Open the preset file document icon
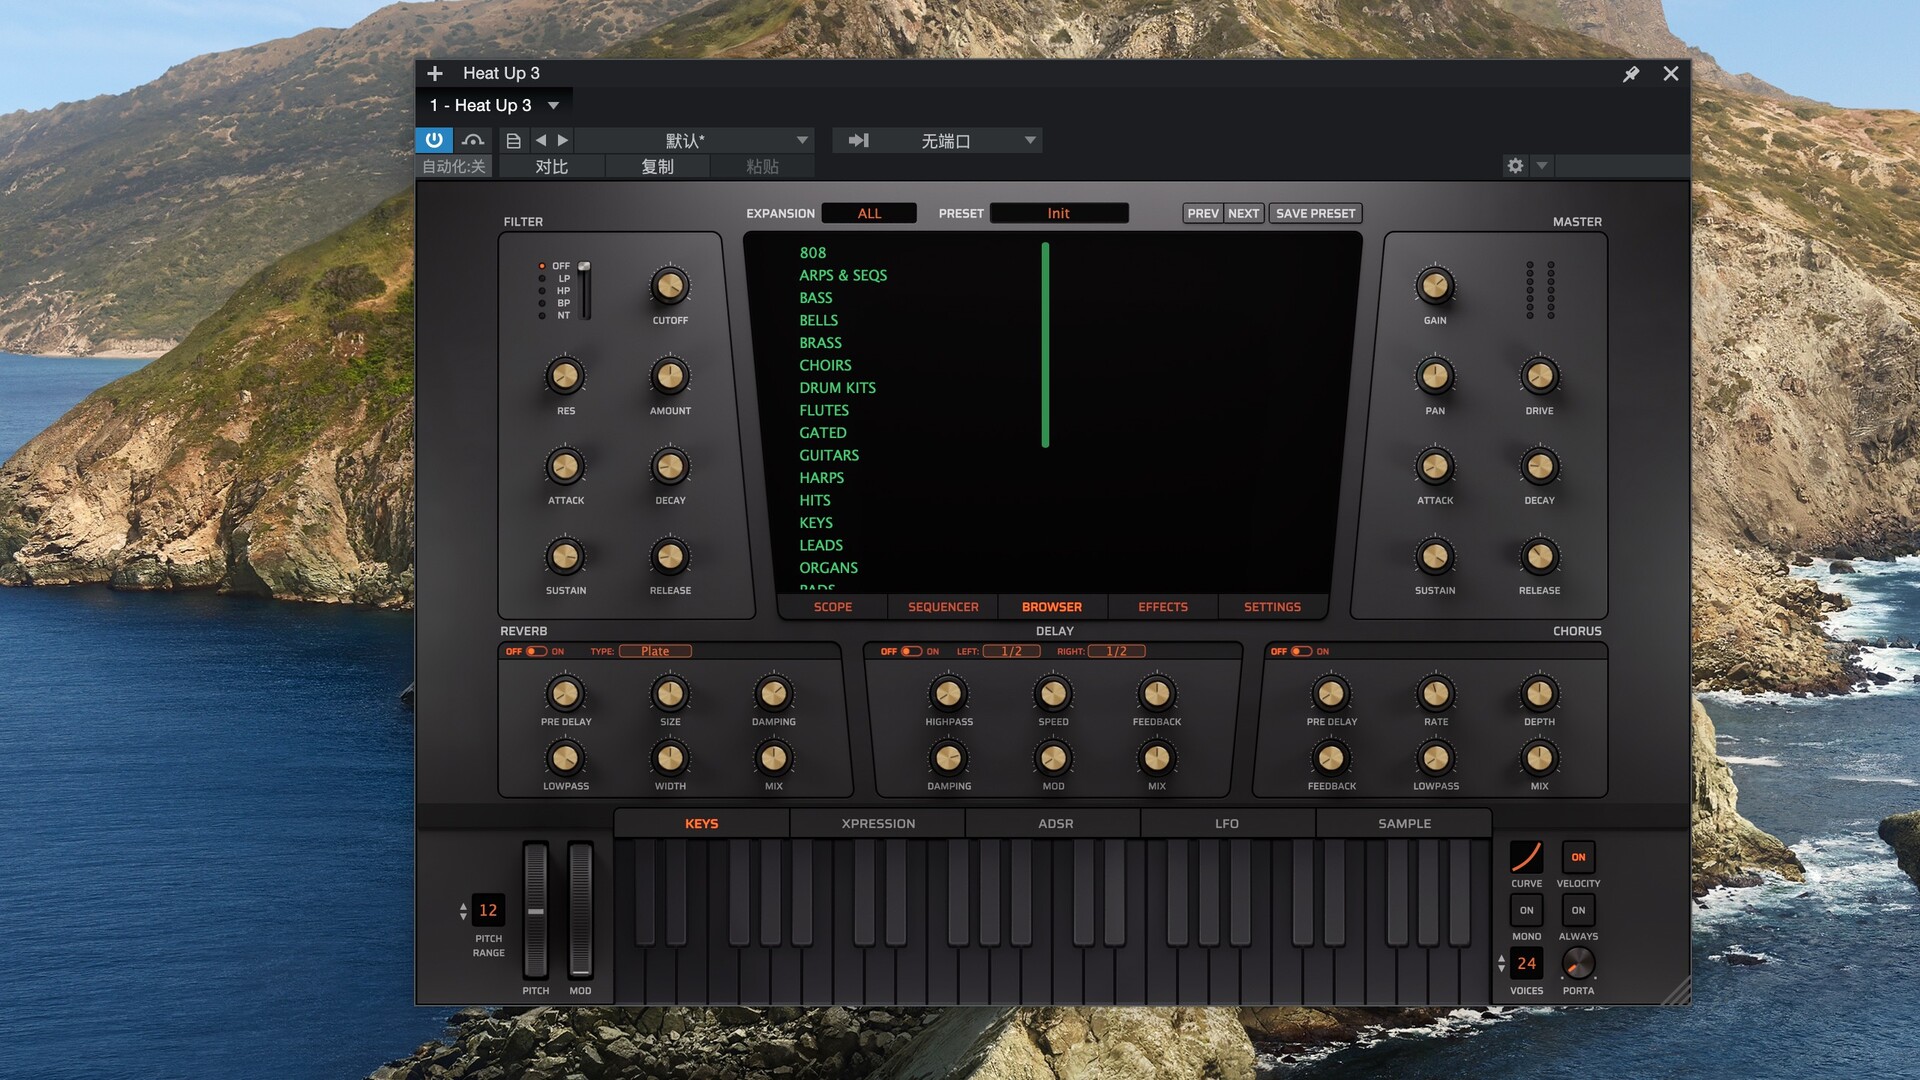1920x1080 pixels. pos(513,141)
